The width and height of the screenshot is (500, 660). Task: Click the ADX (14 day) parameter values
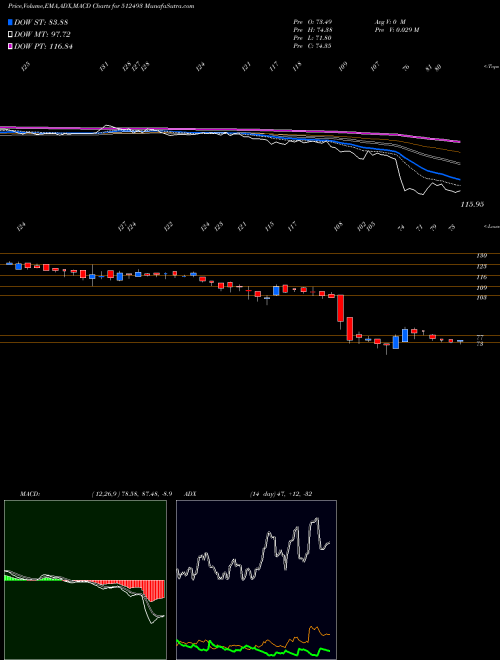(x=281, y=494)
